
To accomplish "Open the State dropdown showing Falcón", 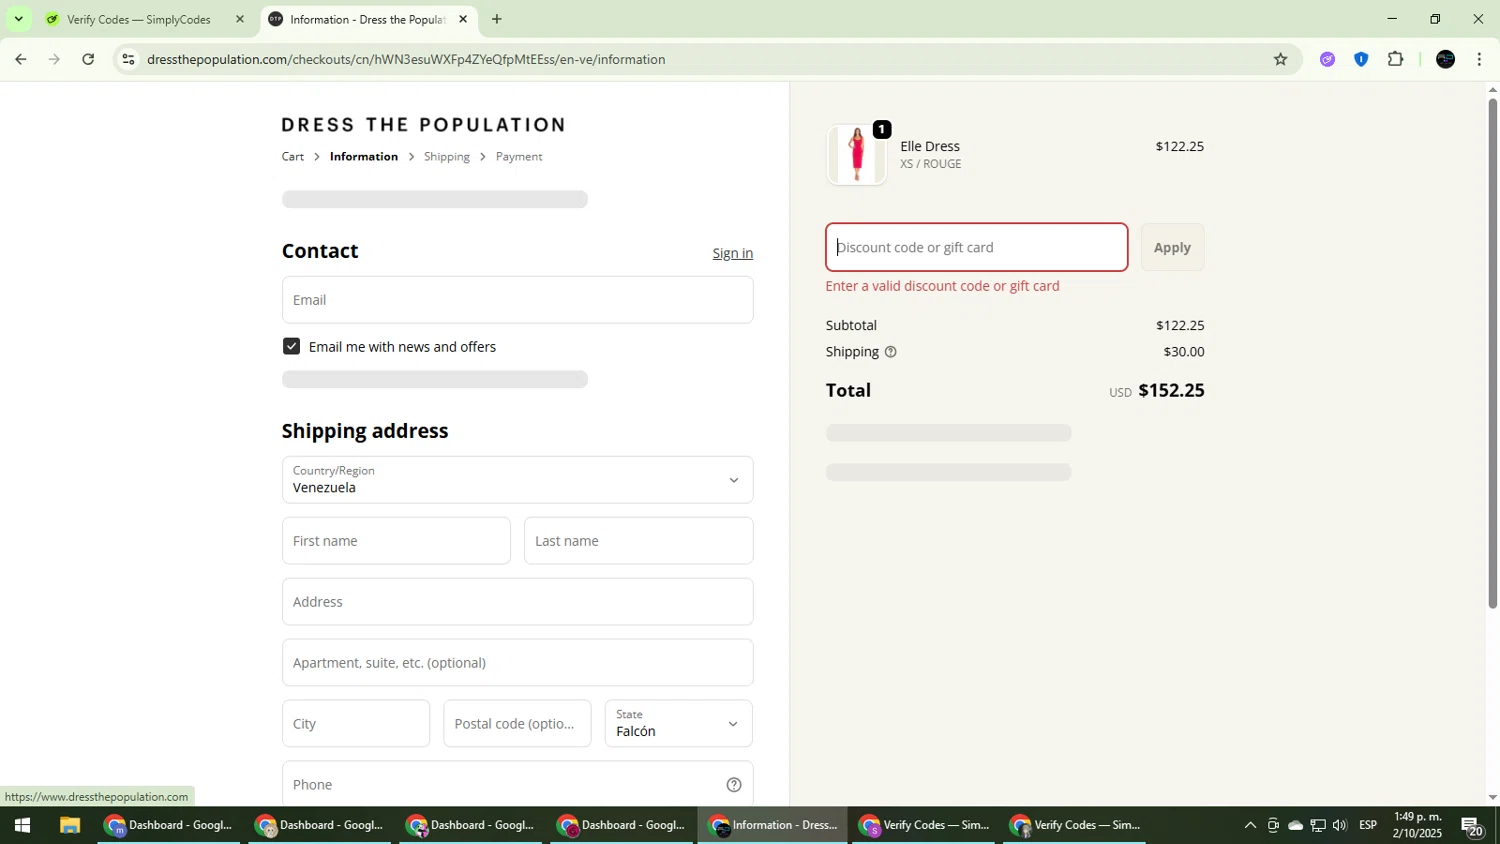I will (x=678, y=724).
